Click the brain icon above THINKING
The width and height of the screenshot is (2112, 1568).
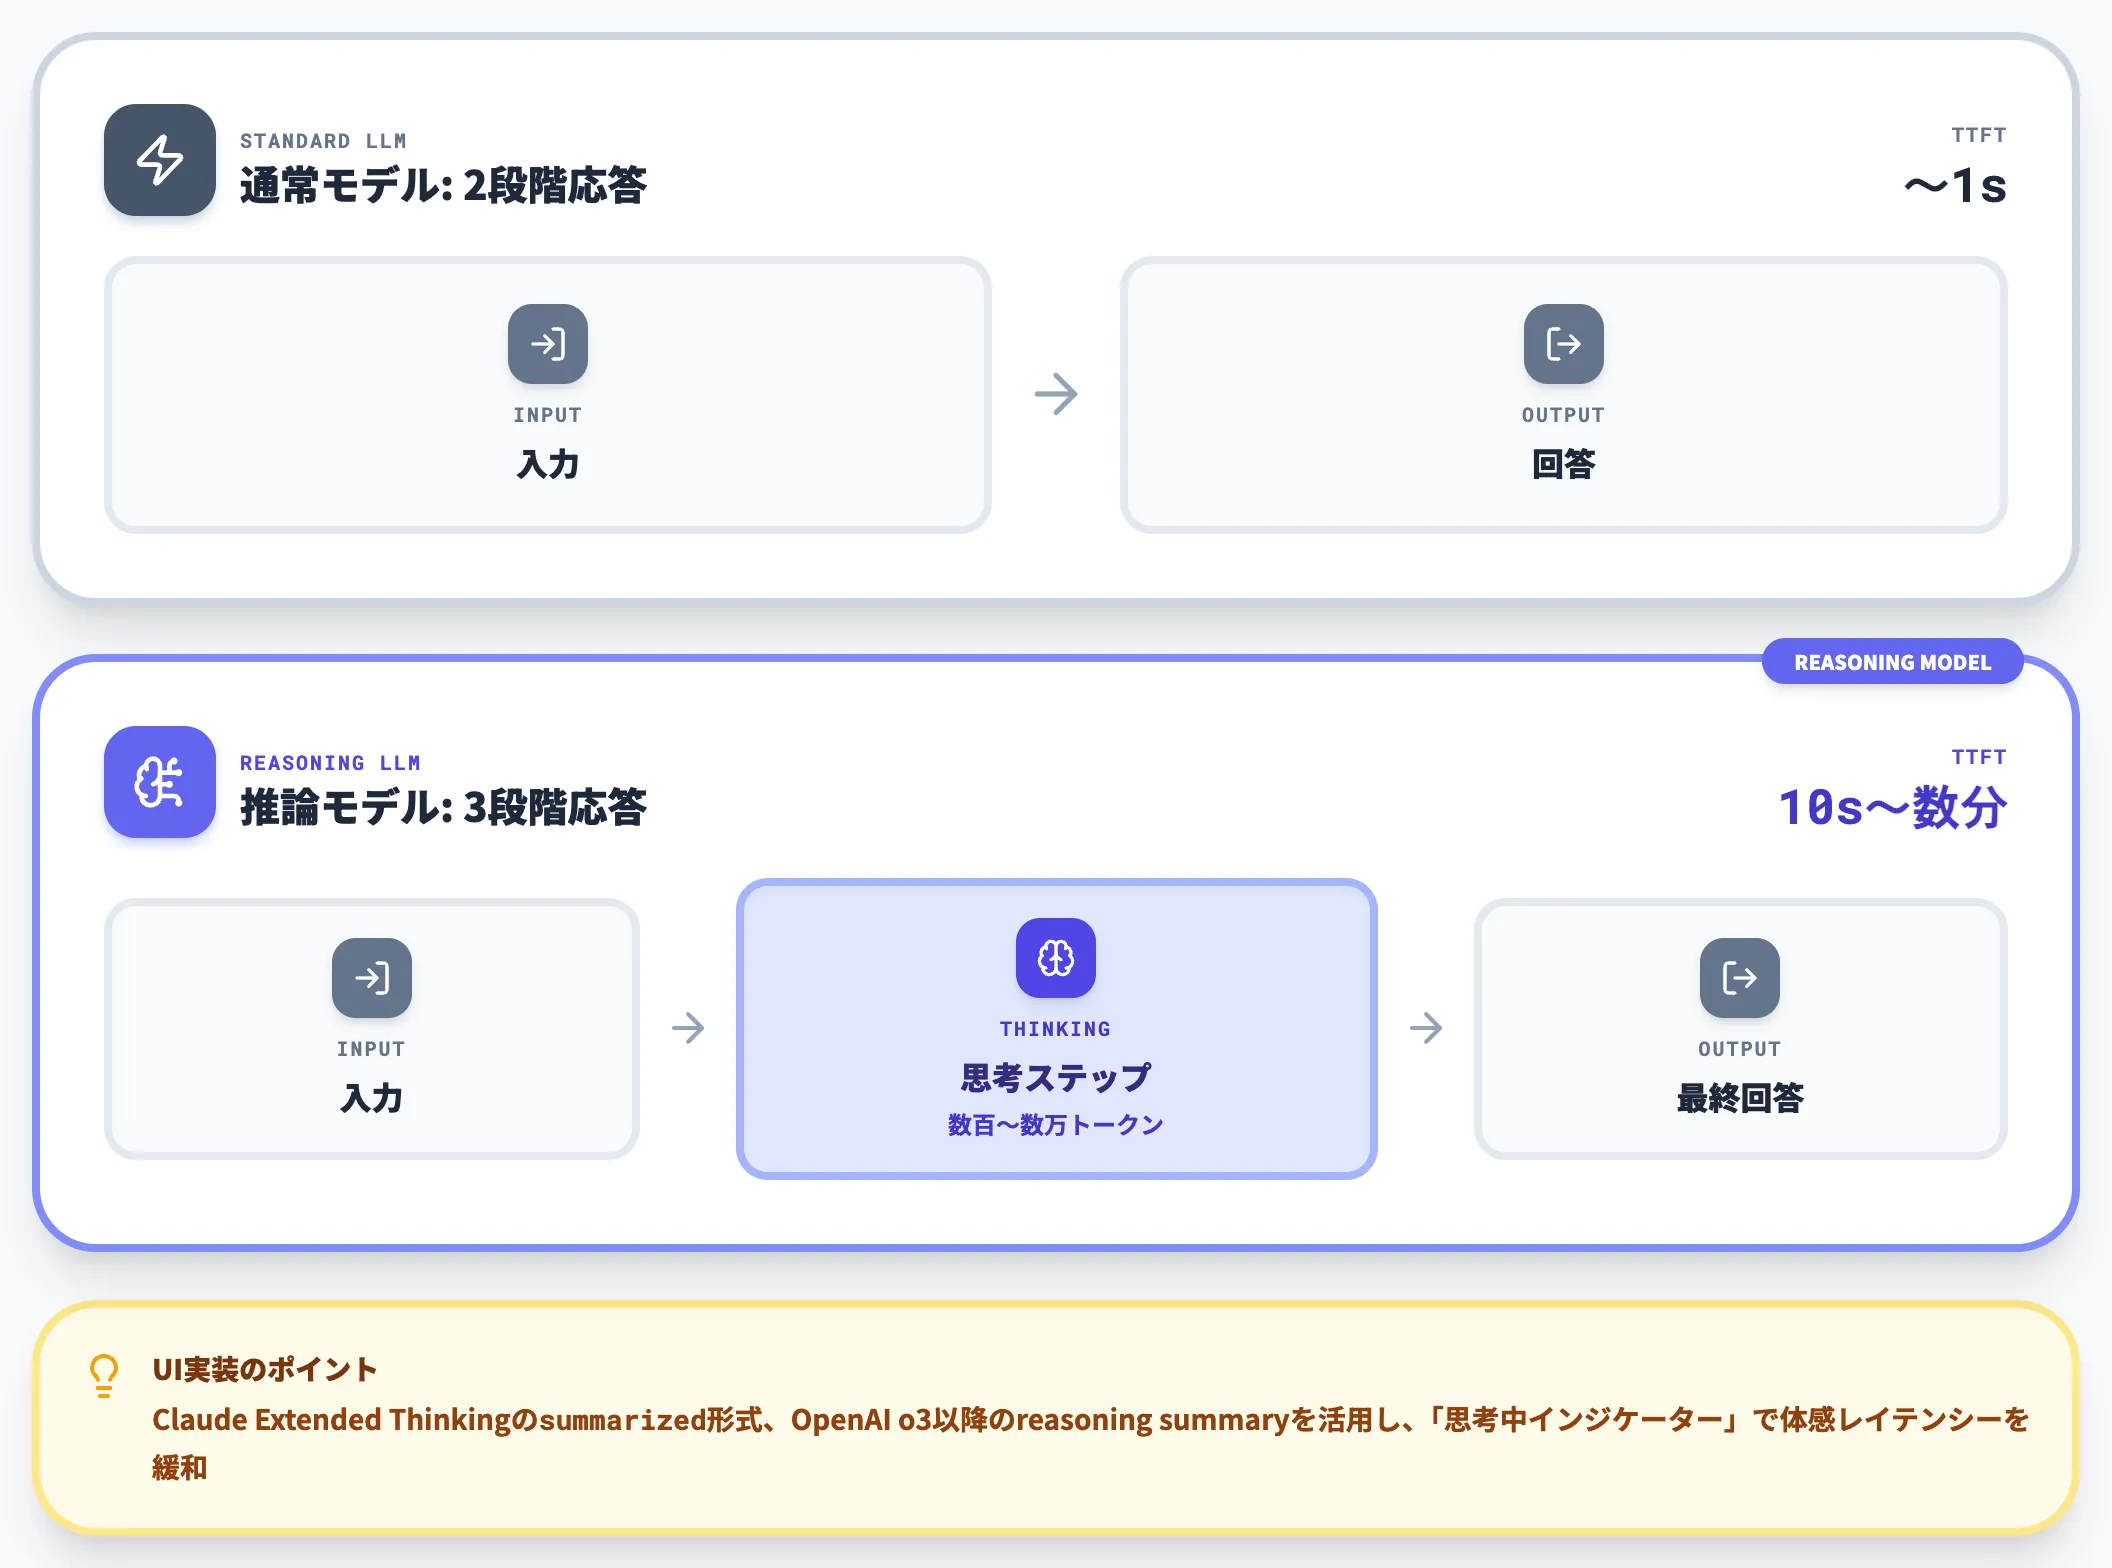[1056, 958]
